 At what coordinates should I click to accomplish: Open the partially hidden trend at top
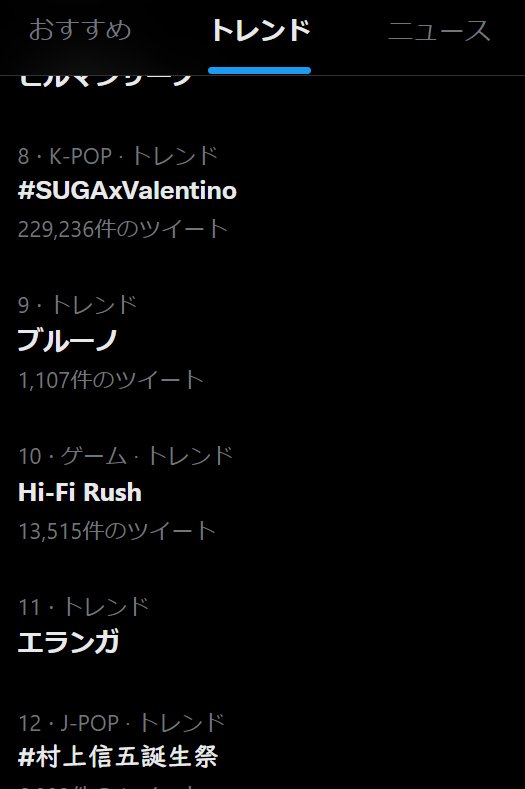106,82
